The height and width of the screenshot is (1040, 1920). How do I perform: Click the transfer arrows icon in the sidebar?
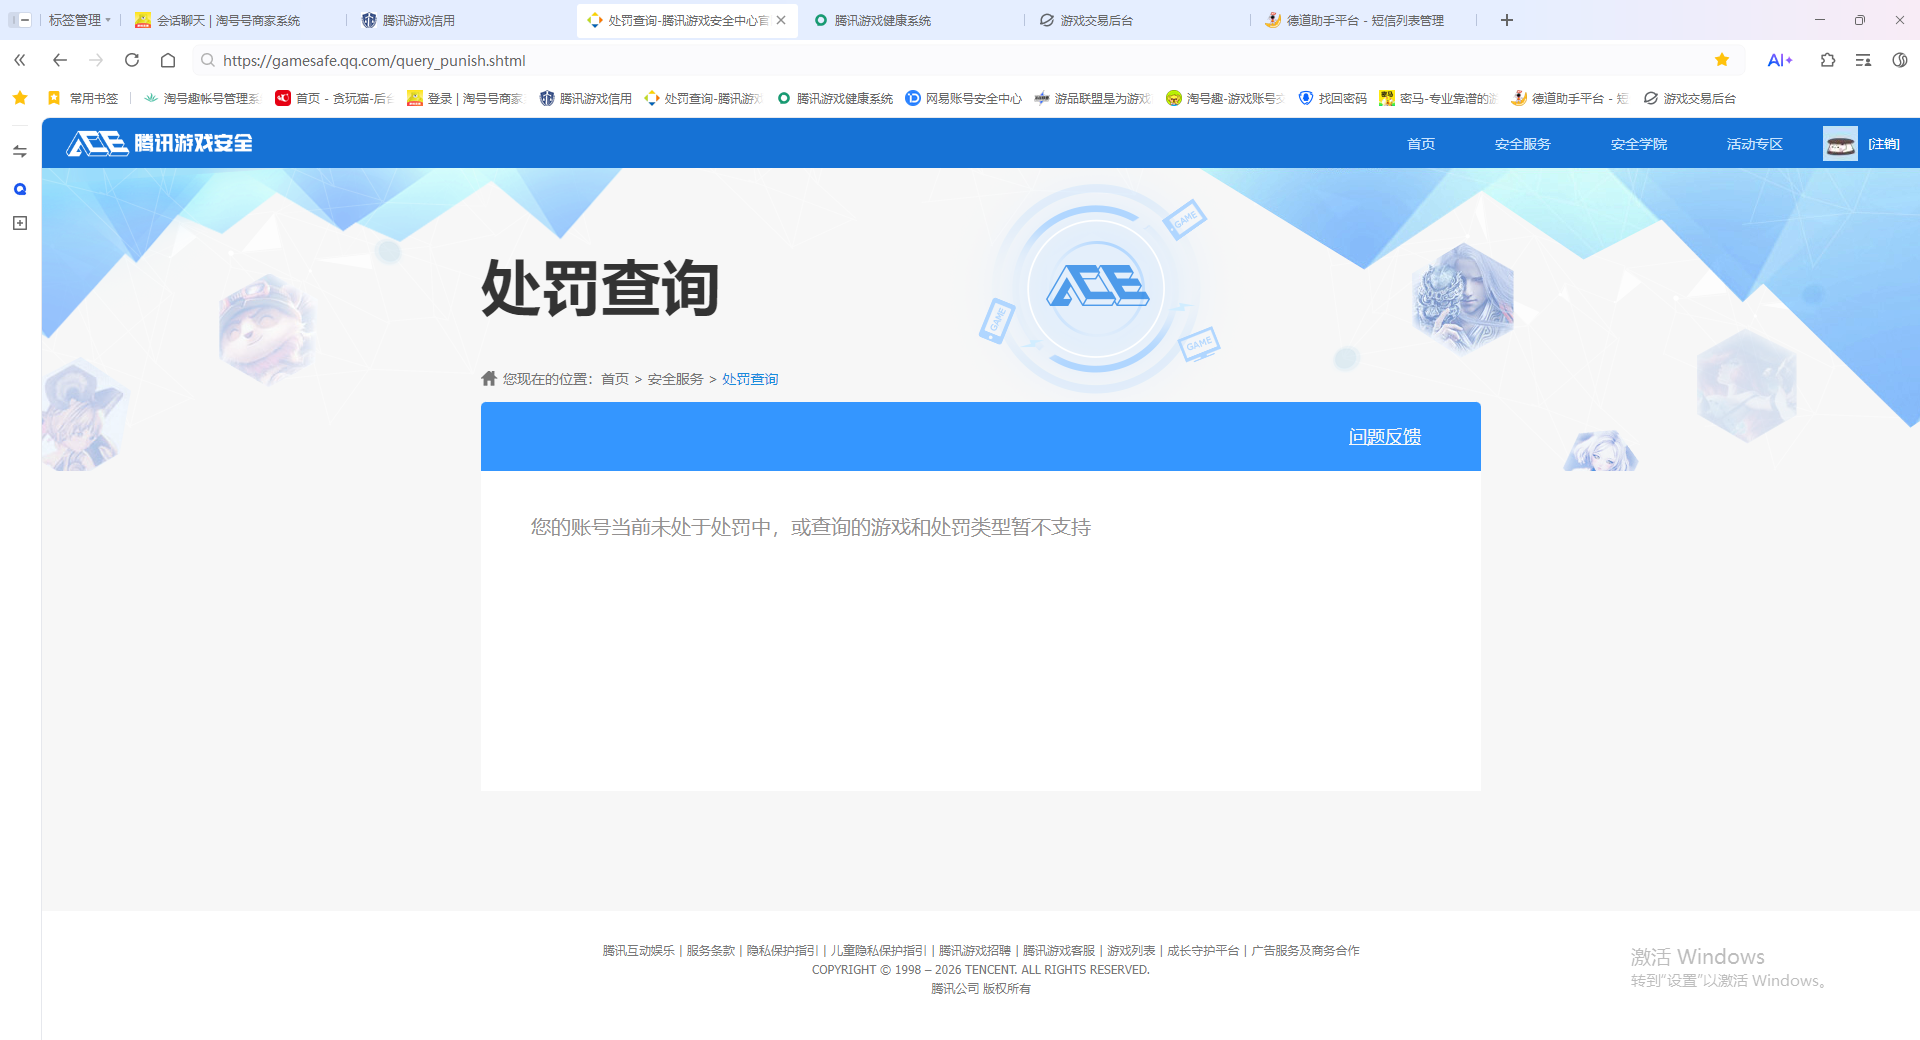19,150
